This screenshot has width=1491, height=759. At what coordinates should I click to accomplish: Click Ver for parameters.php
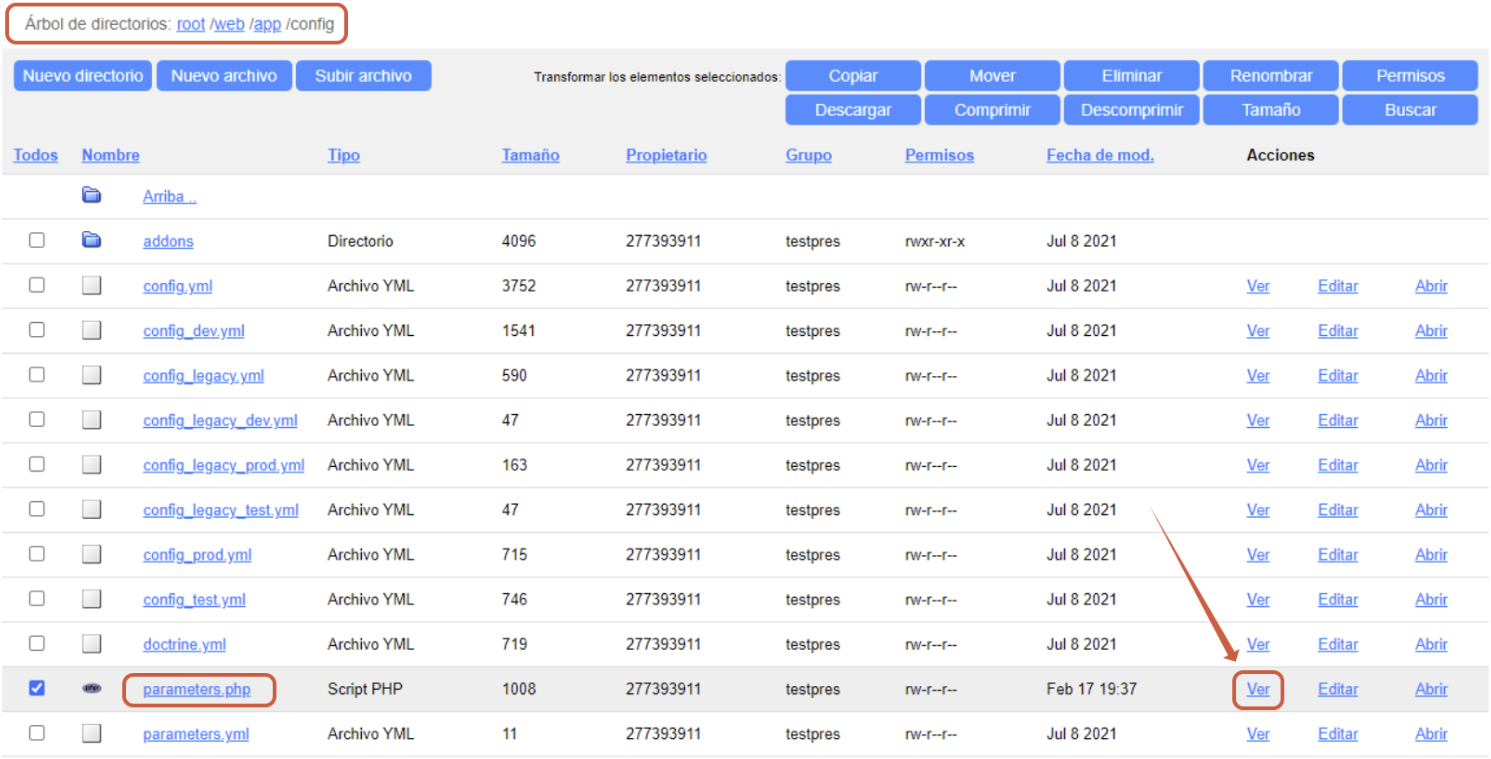coord(1258,689)
